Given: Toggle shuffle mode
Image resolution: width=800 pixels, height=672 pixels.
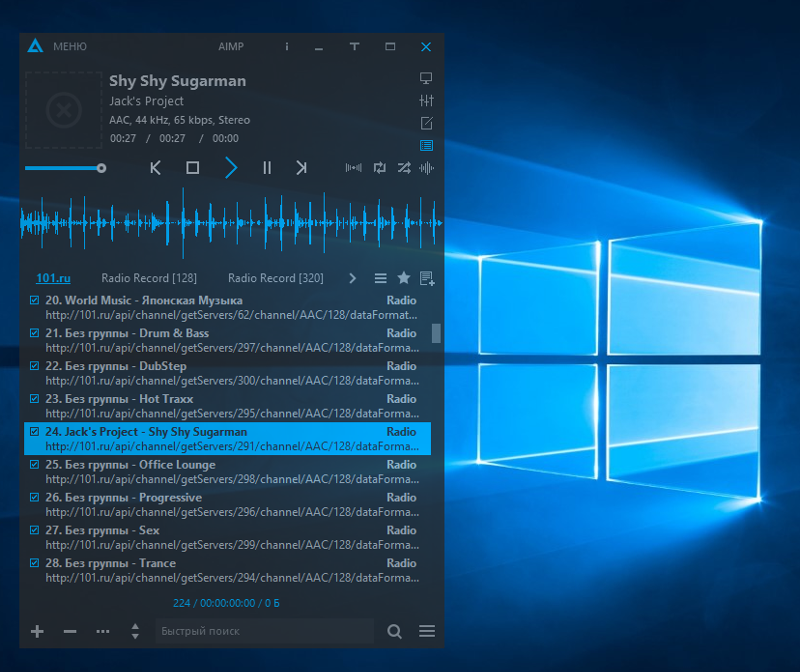Looking at the screenshot, I should pyautogui.click(x=404, y=168).
